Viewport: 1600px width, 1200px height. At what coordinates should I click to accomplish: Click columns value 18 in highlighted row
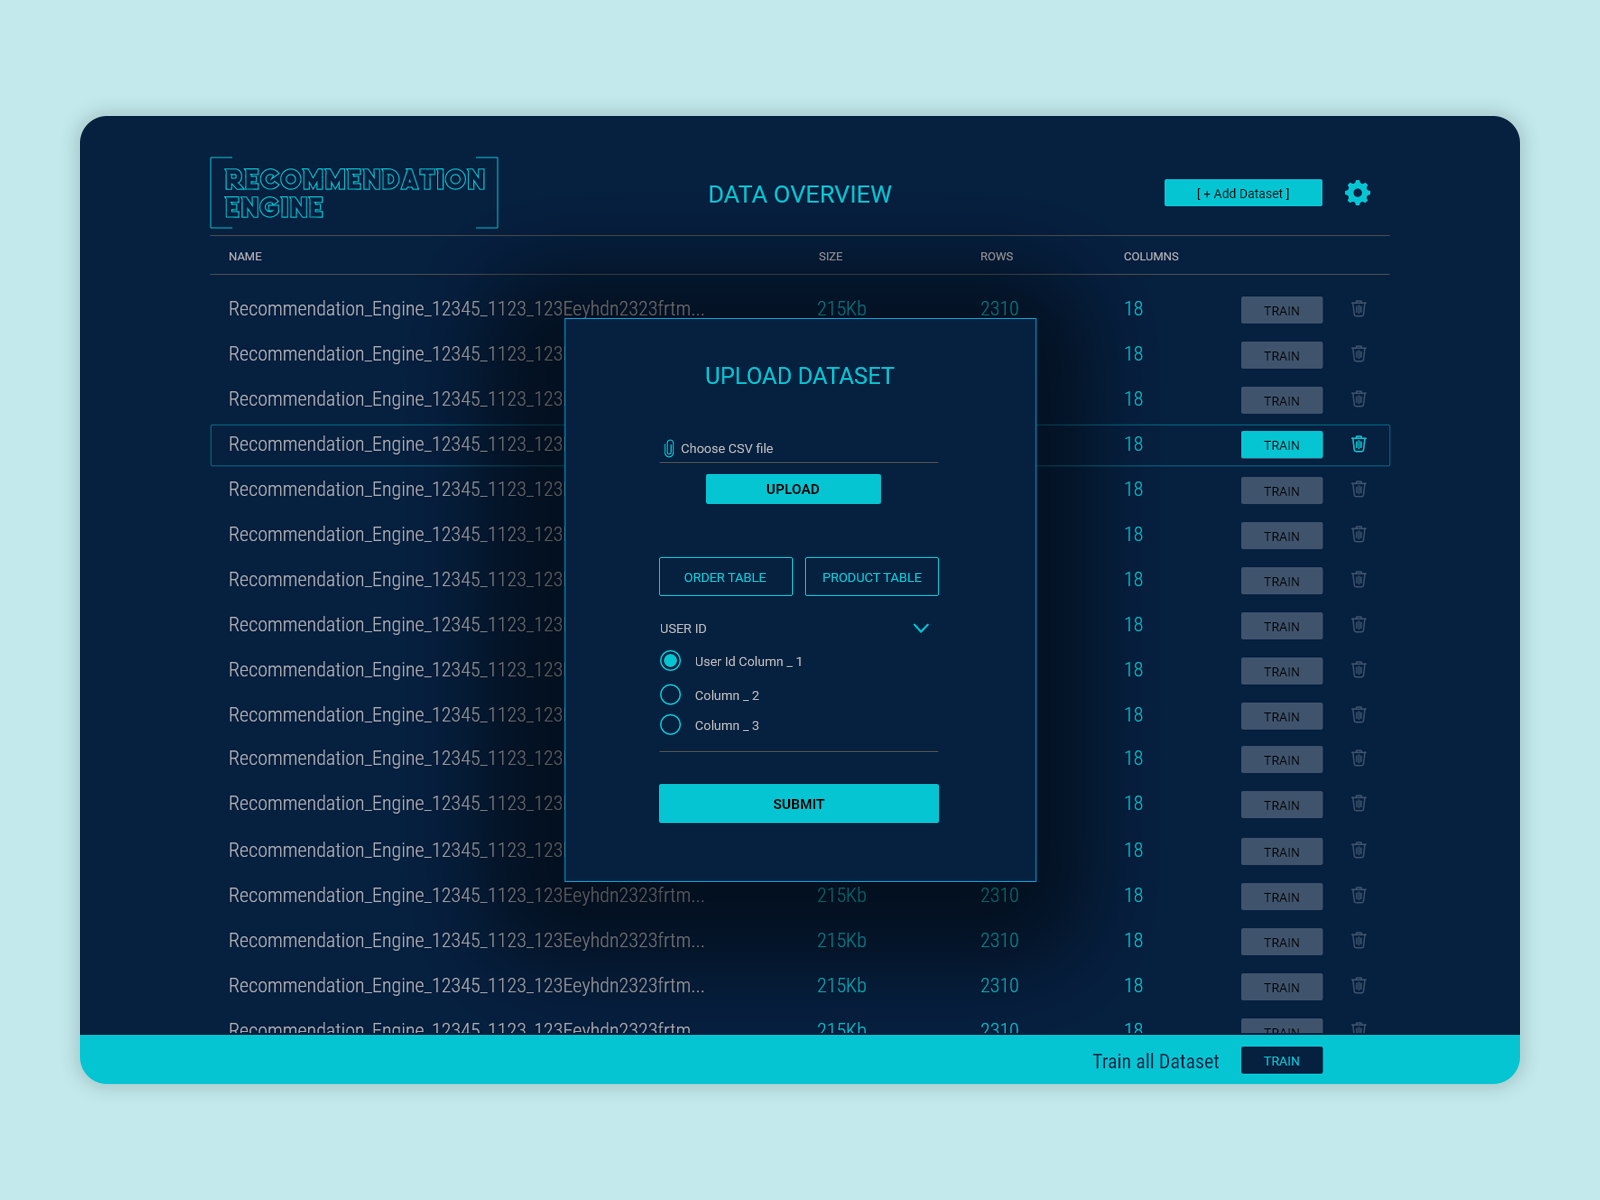1133,444
